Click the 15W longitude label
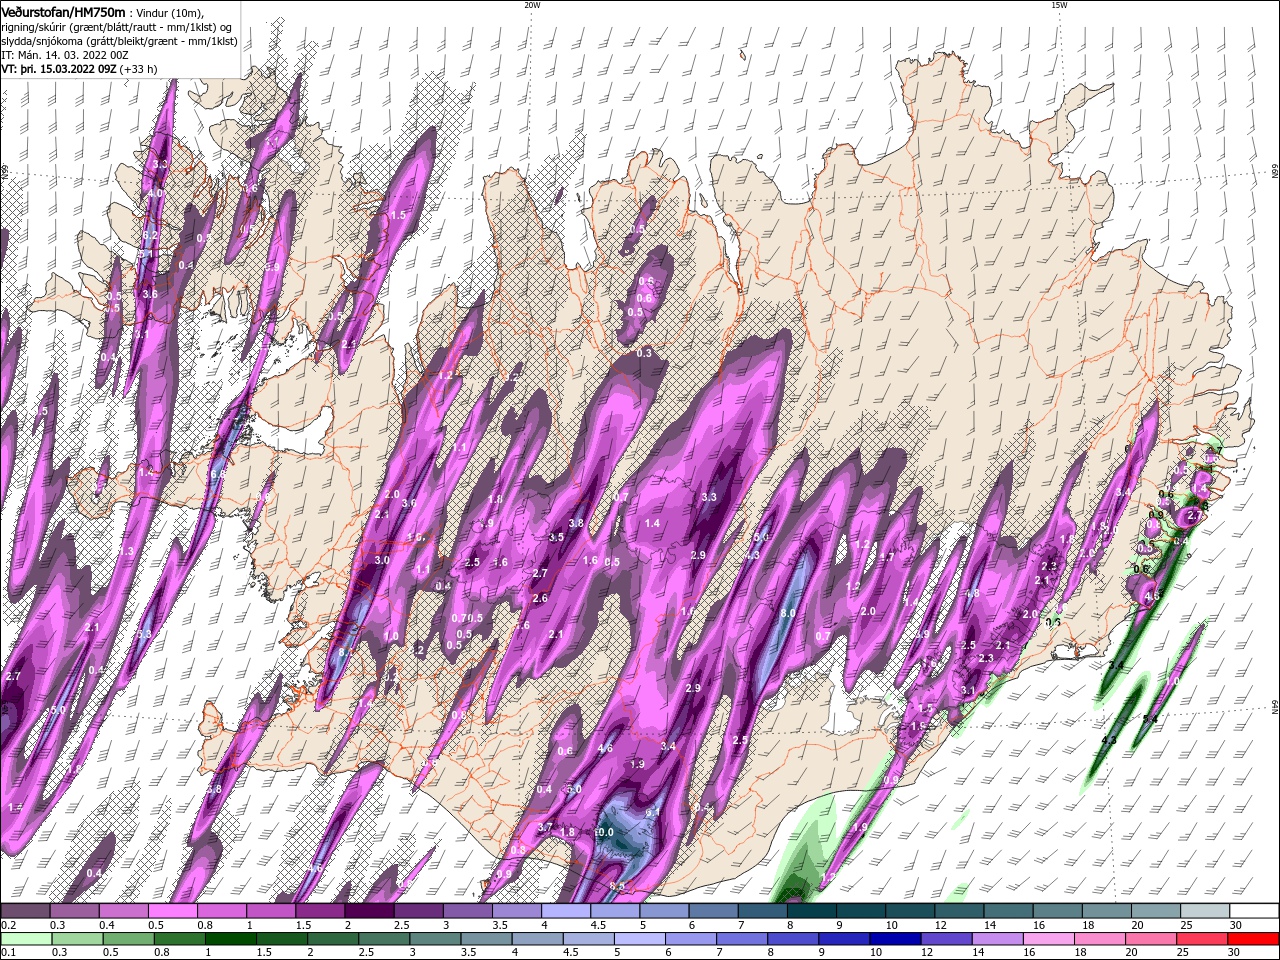 tap(1059, 5)
